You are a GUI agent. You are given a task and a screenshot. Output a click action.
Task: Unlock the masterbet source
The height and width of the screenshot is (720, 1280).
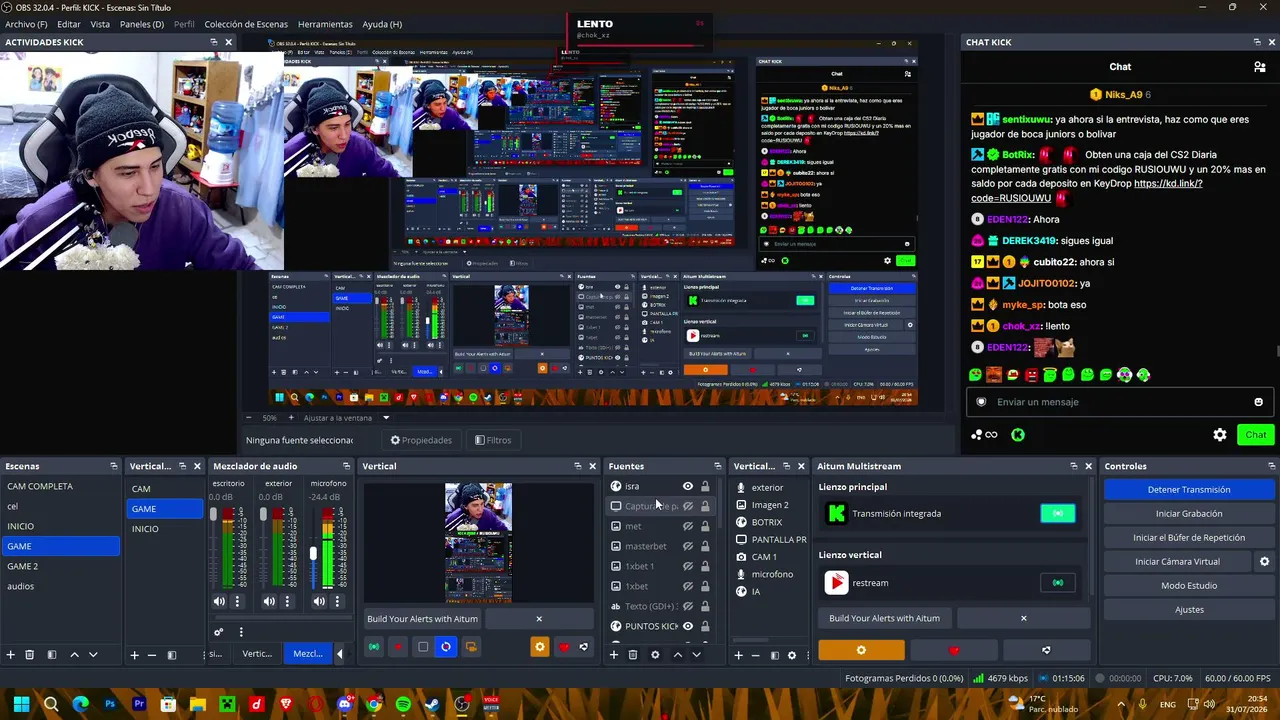tap(705, 546)
